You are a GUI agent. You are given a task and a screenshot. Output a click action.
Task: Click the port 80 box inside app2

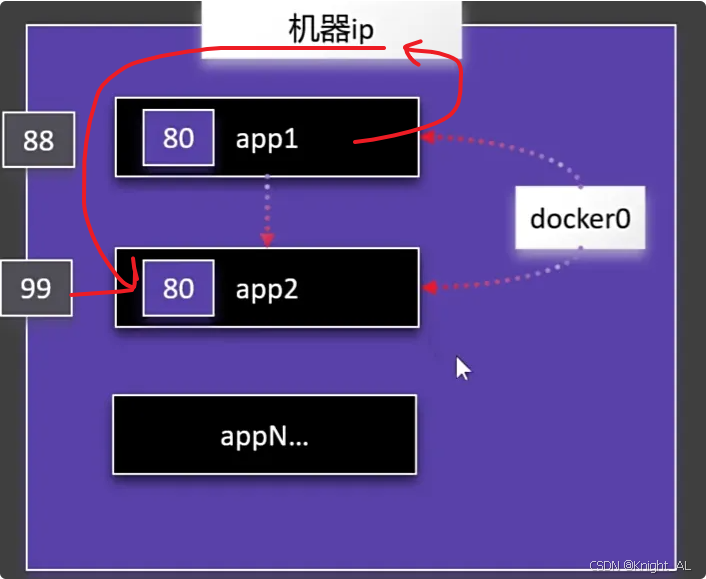(178, 288)
